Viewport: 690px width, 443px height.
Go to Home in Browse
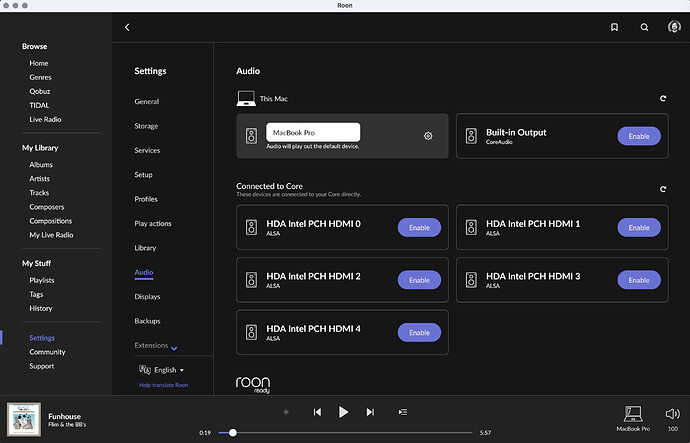(x=39, y=63)
